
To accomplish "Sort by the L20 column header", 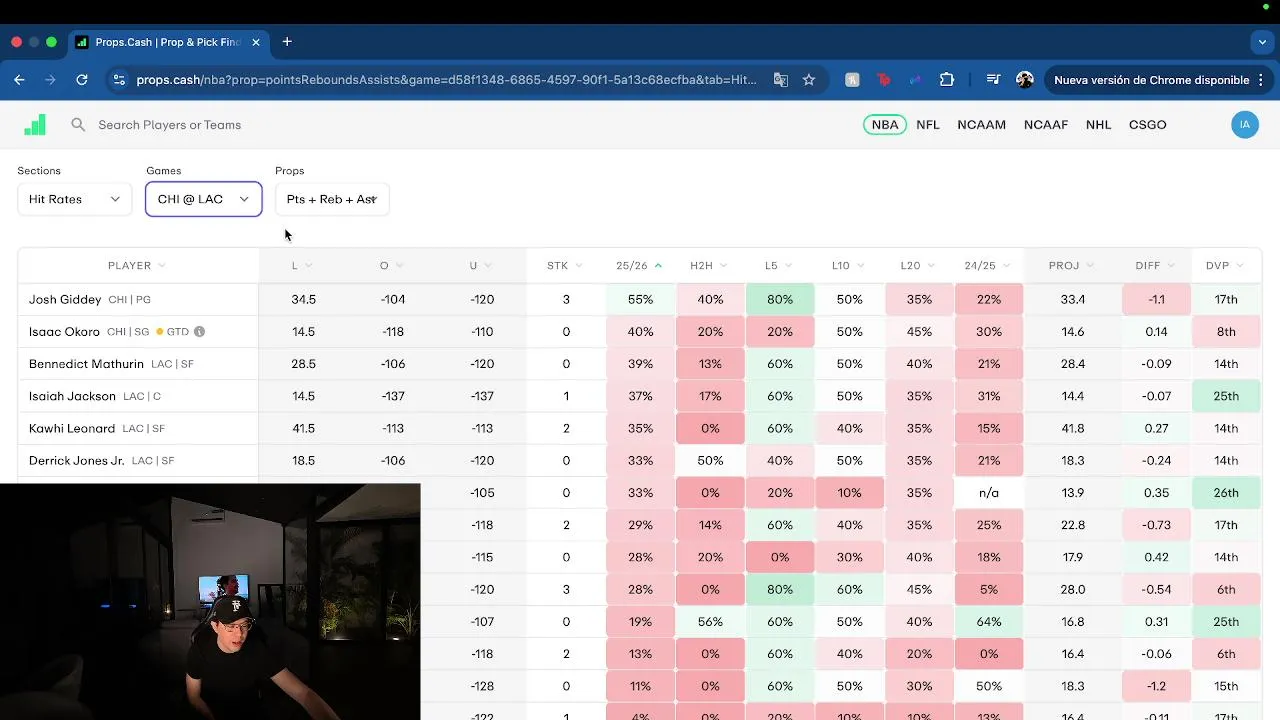I will [x=918, y=266].
